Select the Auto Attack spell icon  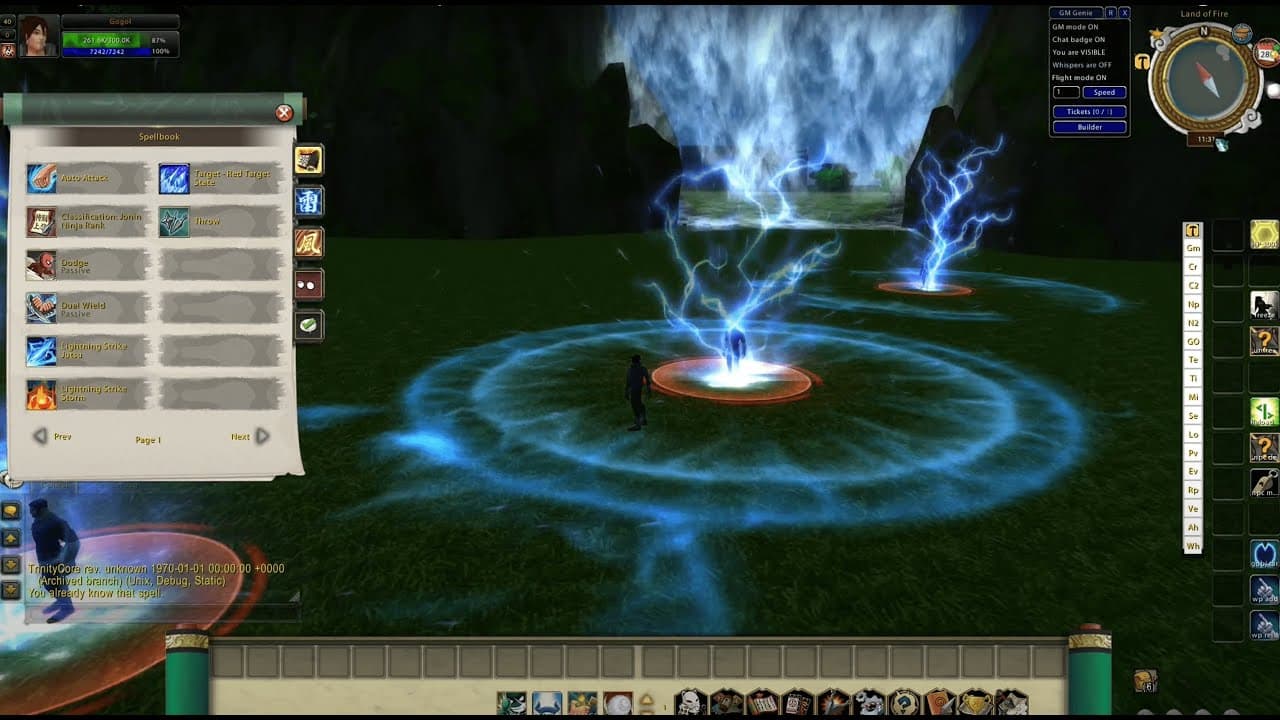[x=42, y=179]
